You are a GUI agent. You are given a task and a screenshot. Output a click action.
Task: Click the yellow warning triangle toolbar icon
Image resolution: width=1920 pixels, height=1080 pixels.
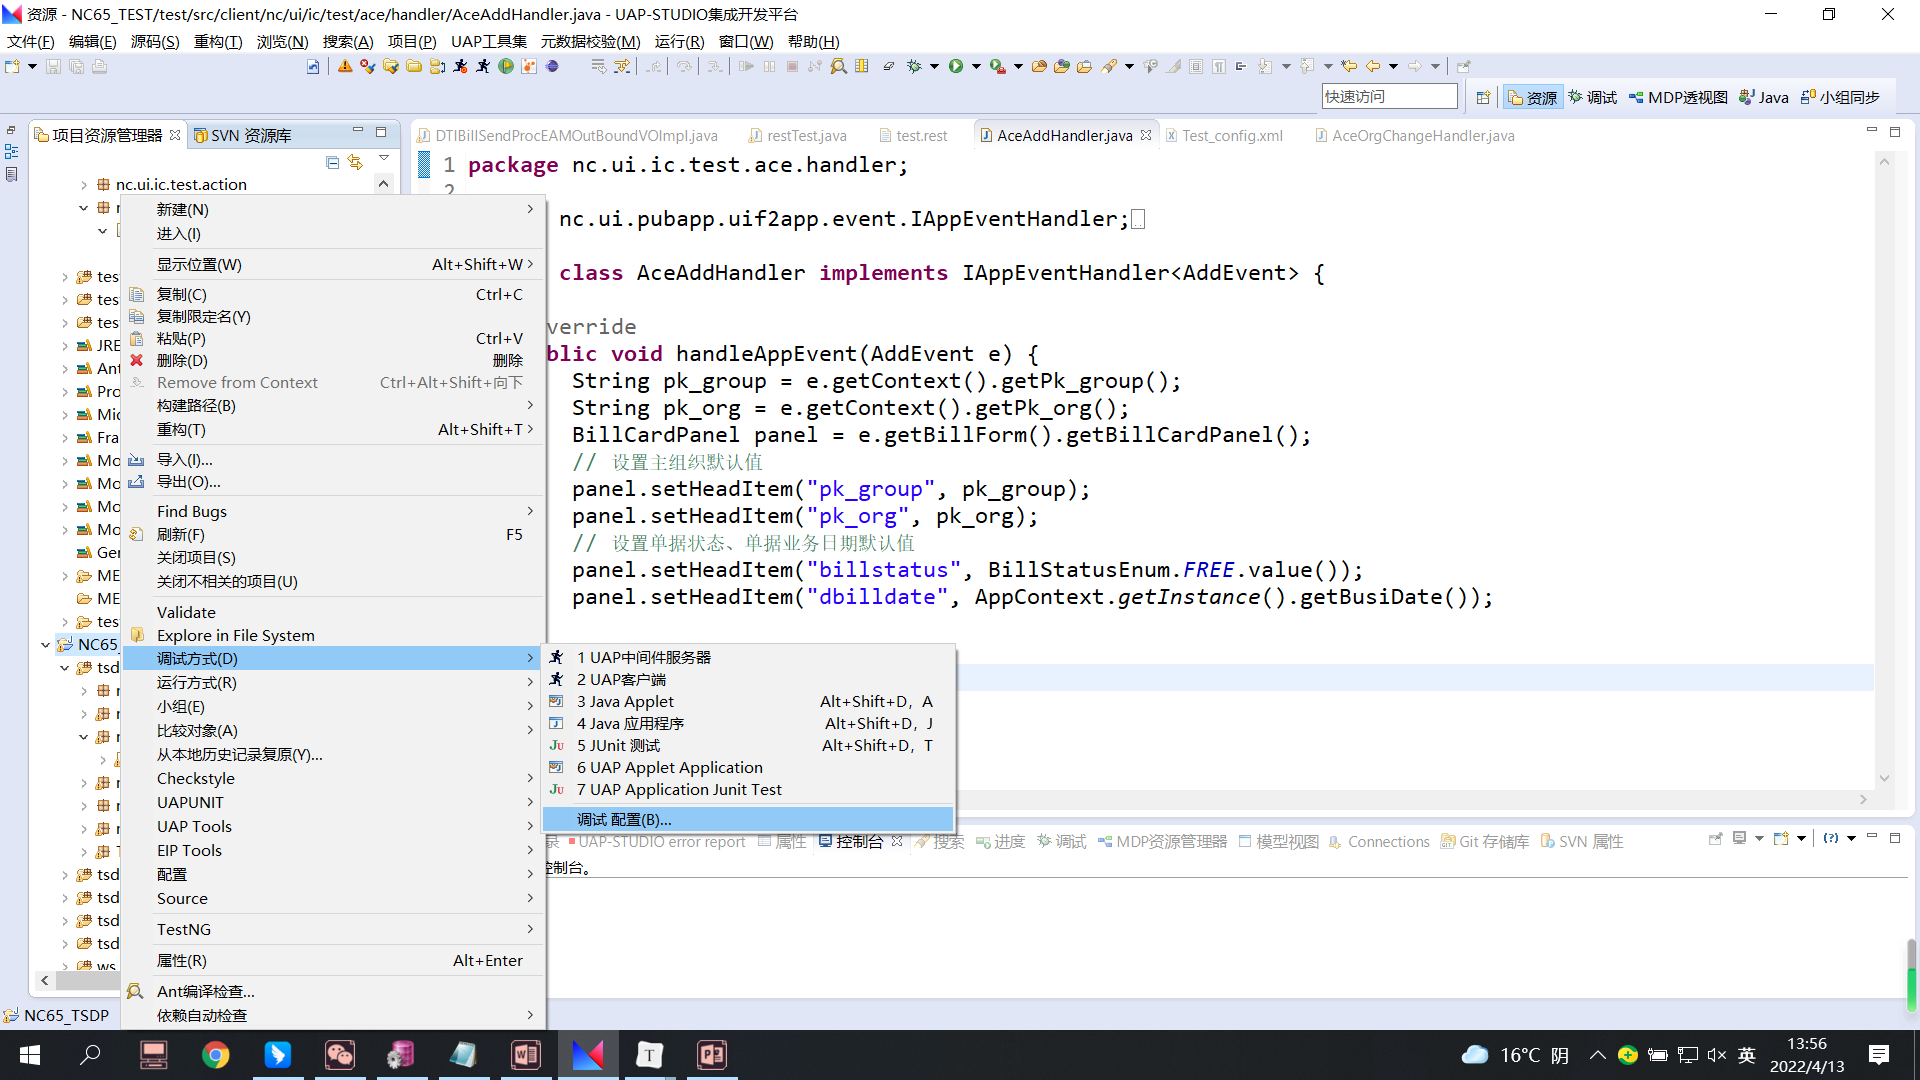(345, 66)
